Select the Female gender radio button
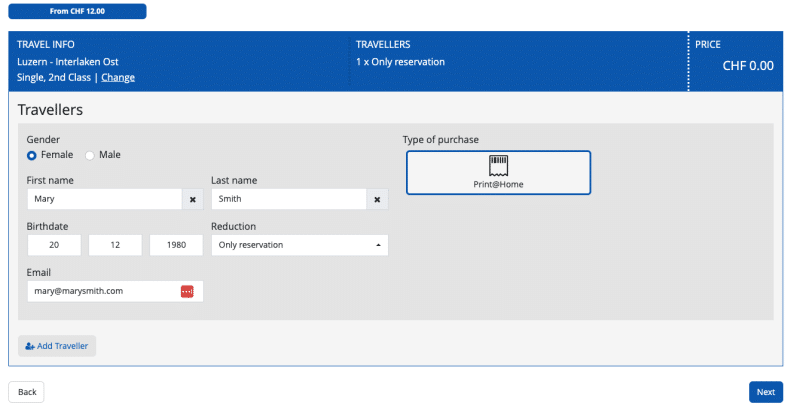 (x=32, y=155)
